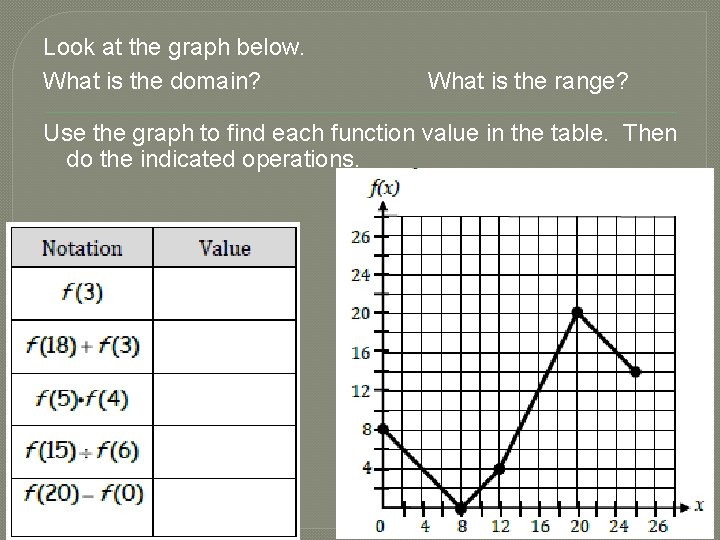This screenshot has height=540, width=720.
Task: Click the Notation column header
Action: tap(82, 248)
